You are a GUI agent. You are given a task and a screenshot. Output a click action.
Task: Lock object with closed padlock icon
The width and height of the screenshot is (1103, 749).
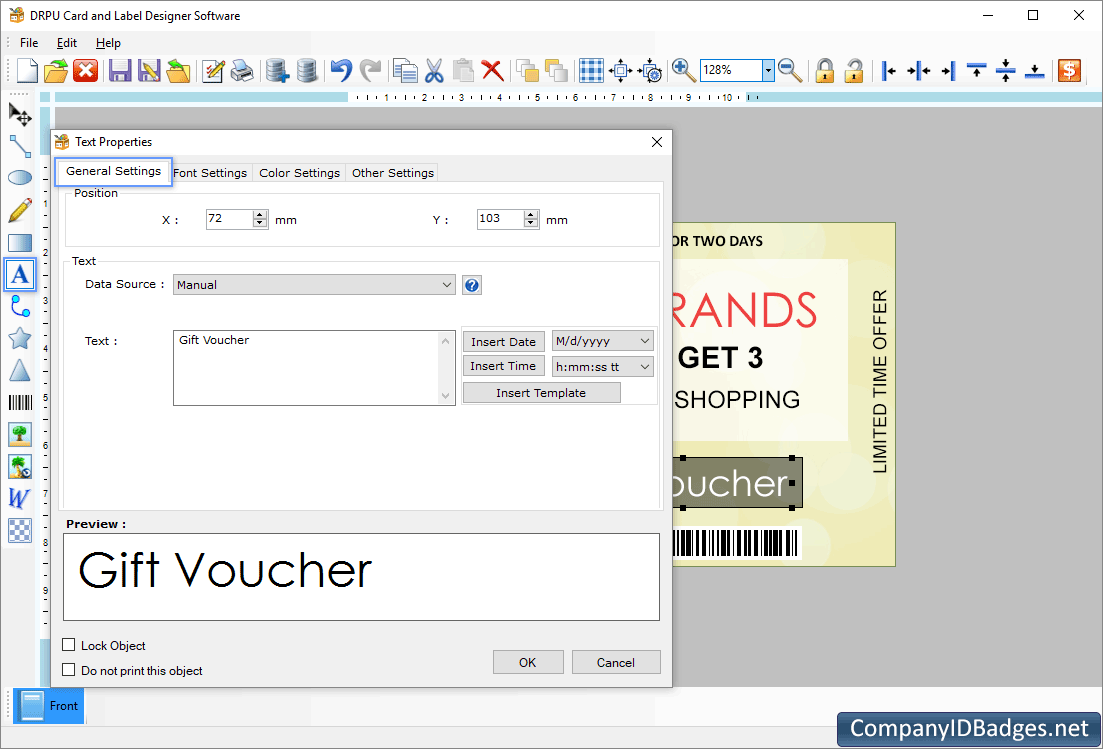[x=824, y=70]
